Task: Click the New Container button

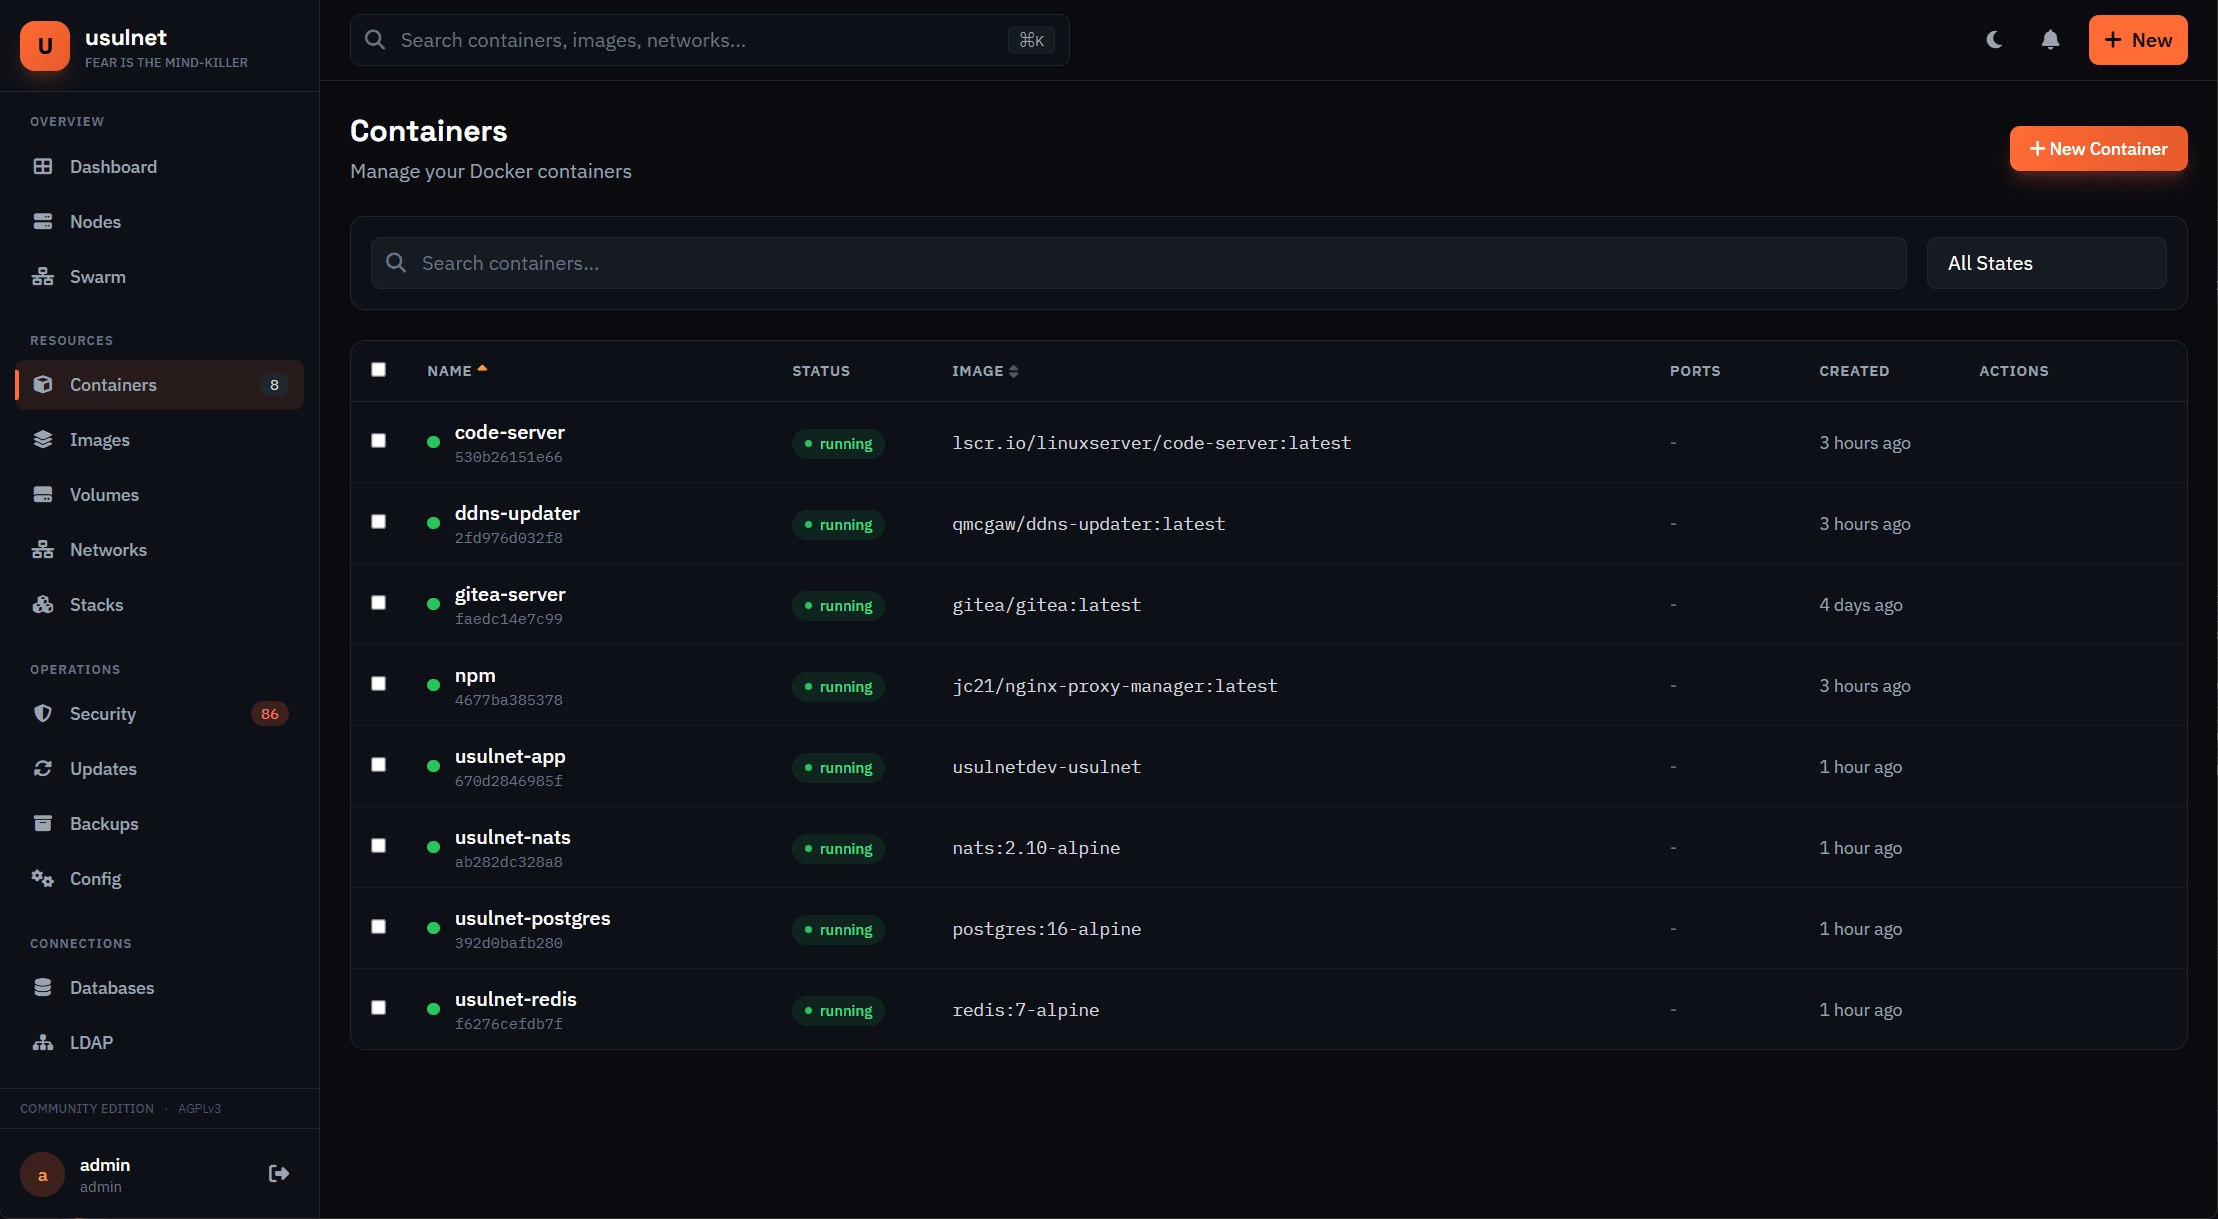Action: click(x=2097, y=148)
